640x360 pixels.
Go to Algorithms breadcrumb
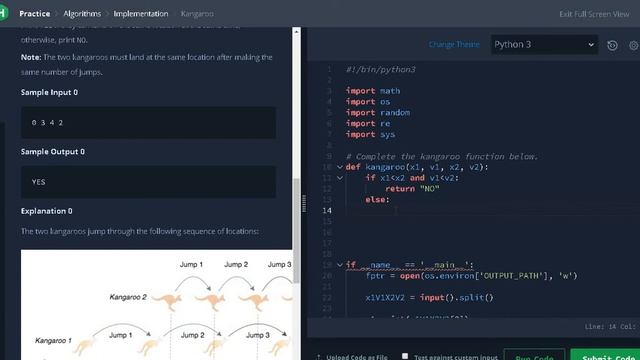[x=82, y=13]
